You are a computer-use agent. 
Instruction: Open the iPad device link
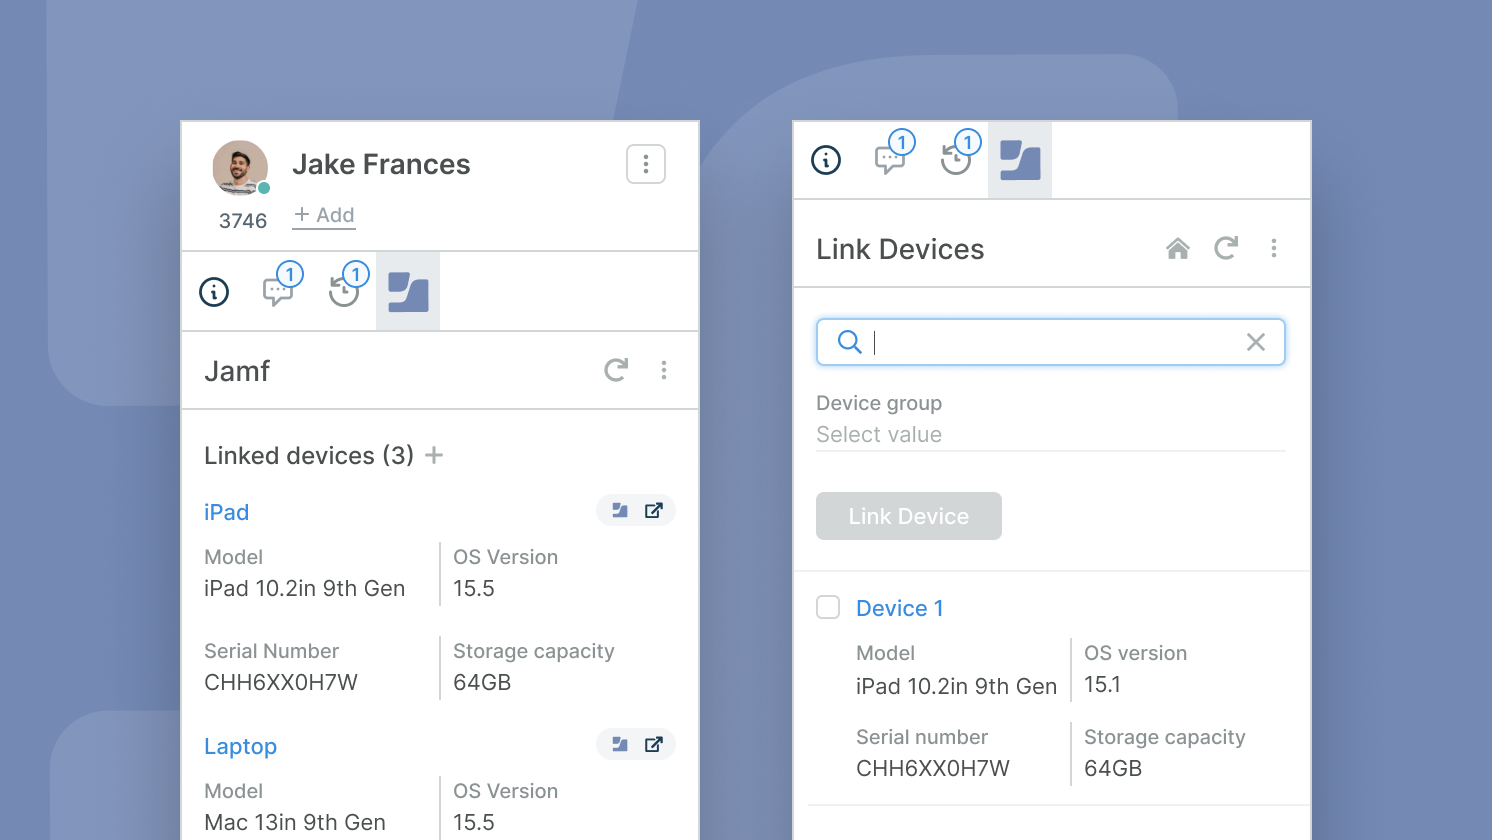click(227, 512)
